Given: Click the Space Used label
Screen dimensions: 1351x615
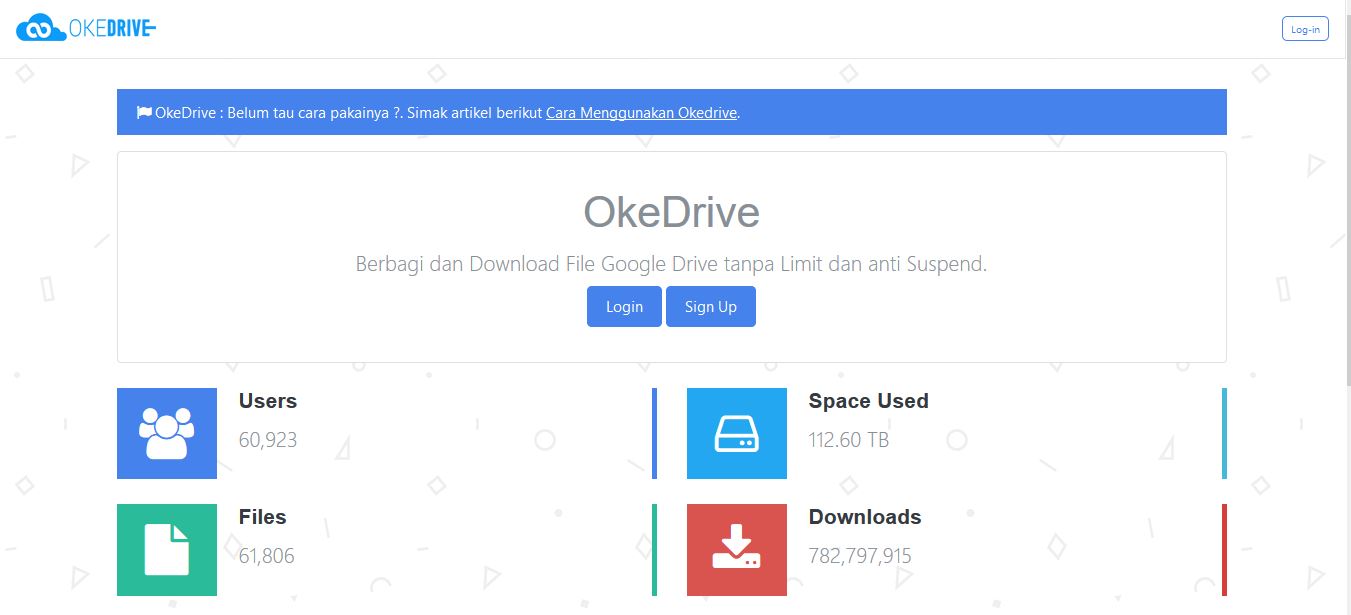Looking at the screenshot, I should 869,401.
